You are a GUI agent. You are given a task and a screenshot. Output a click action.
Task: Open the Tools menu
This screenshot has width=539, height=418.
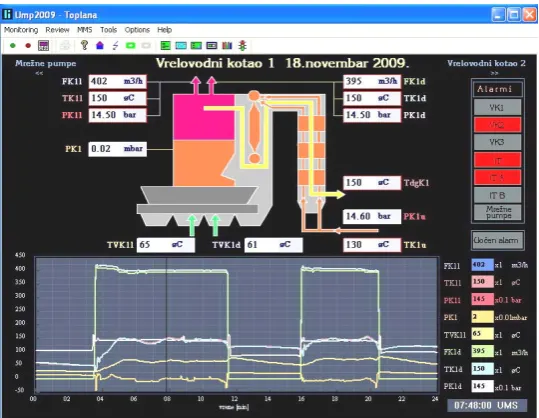[109, 30]
